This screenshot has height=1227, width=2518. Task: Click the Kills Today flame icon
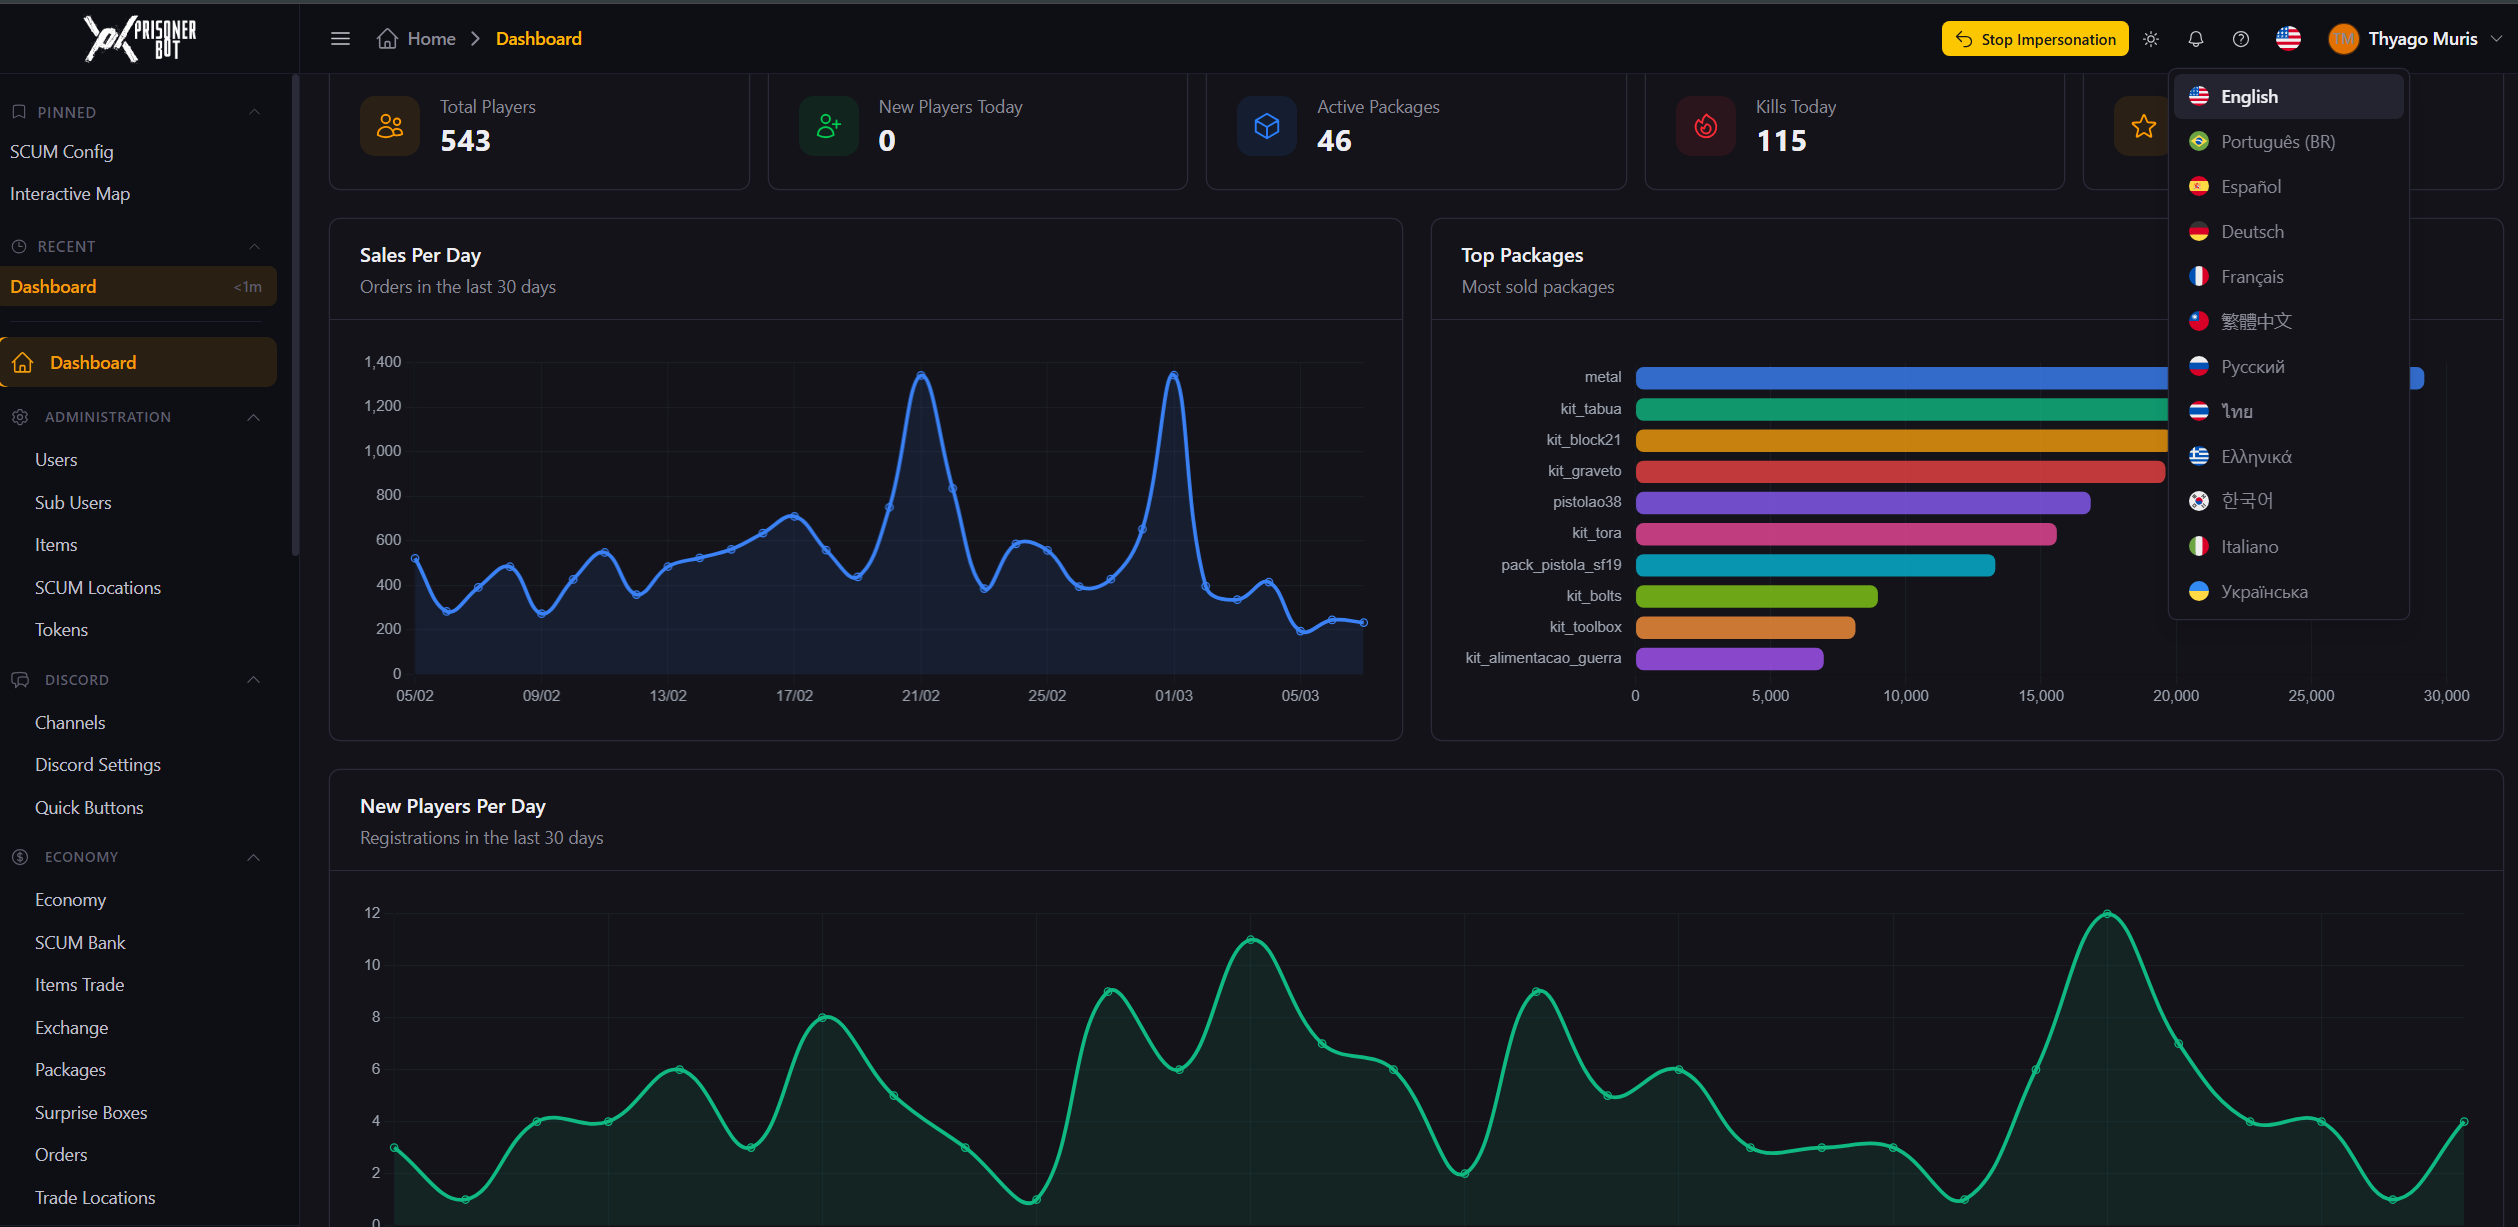point(1706,126)
